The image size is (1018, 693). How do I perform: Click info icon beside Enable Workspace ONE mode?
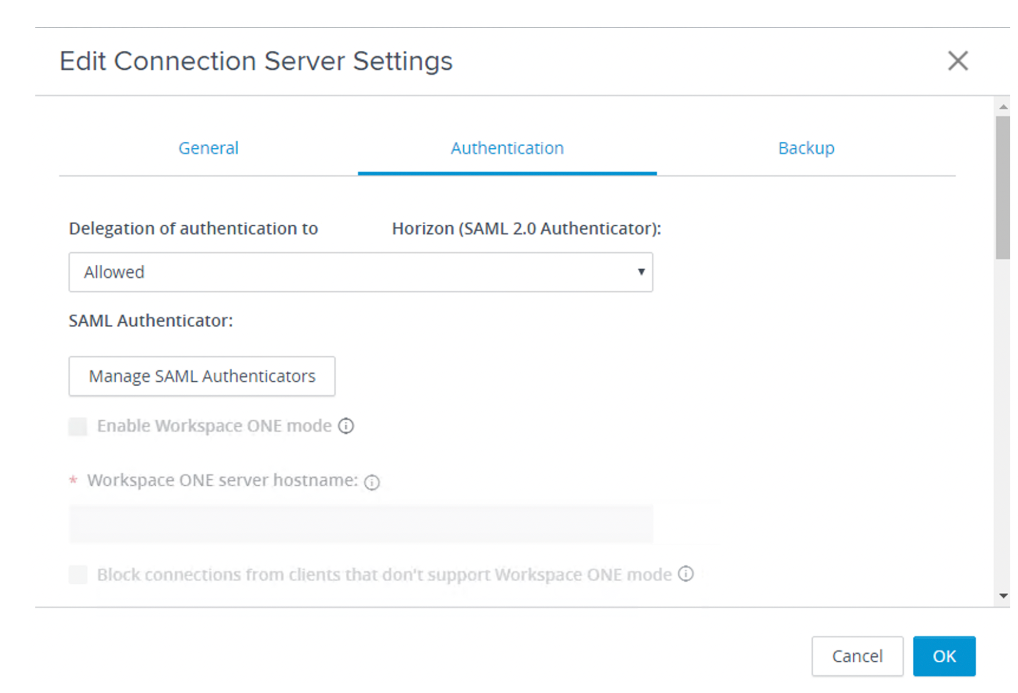click(346, 426)
